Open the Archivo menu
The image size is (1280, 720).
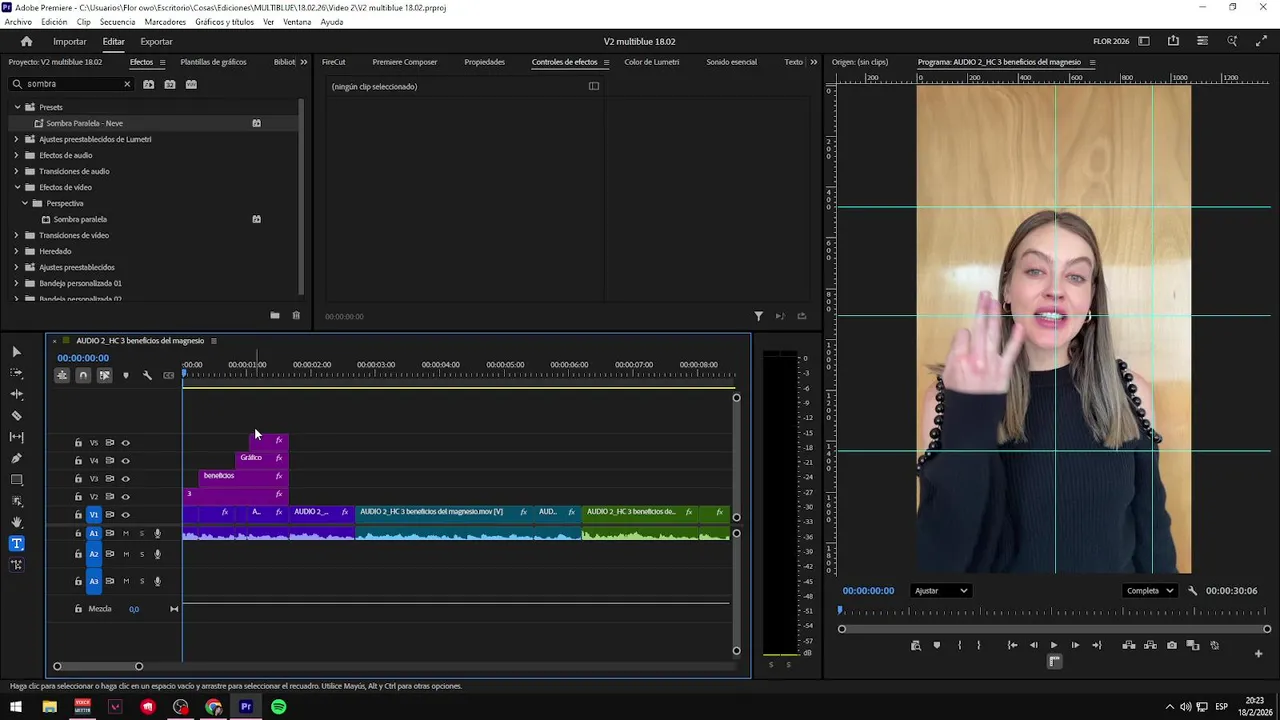point(18,22)
